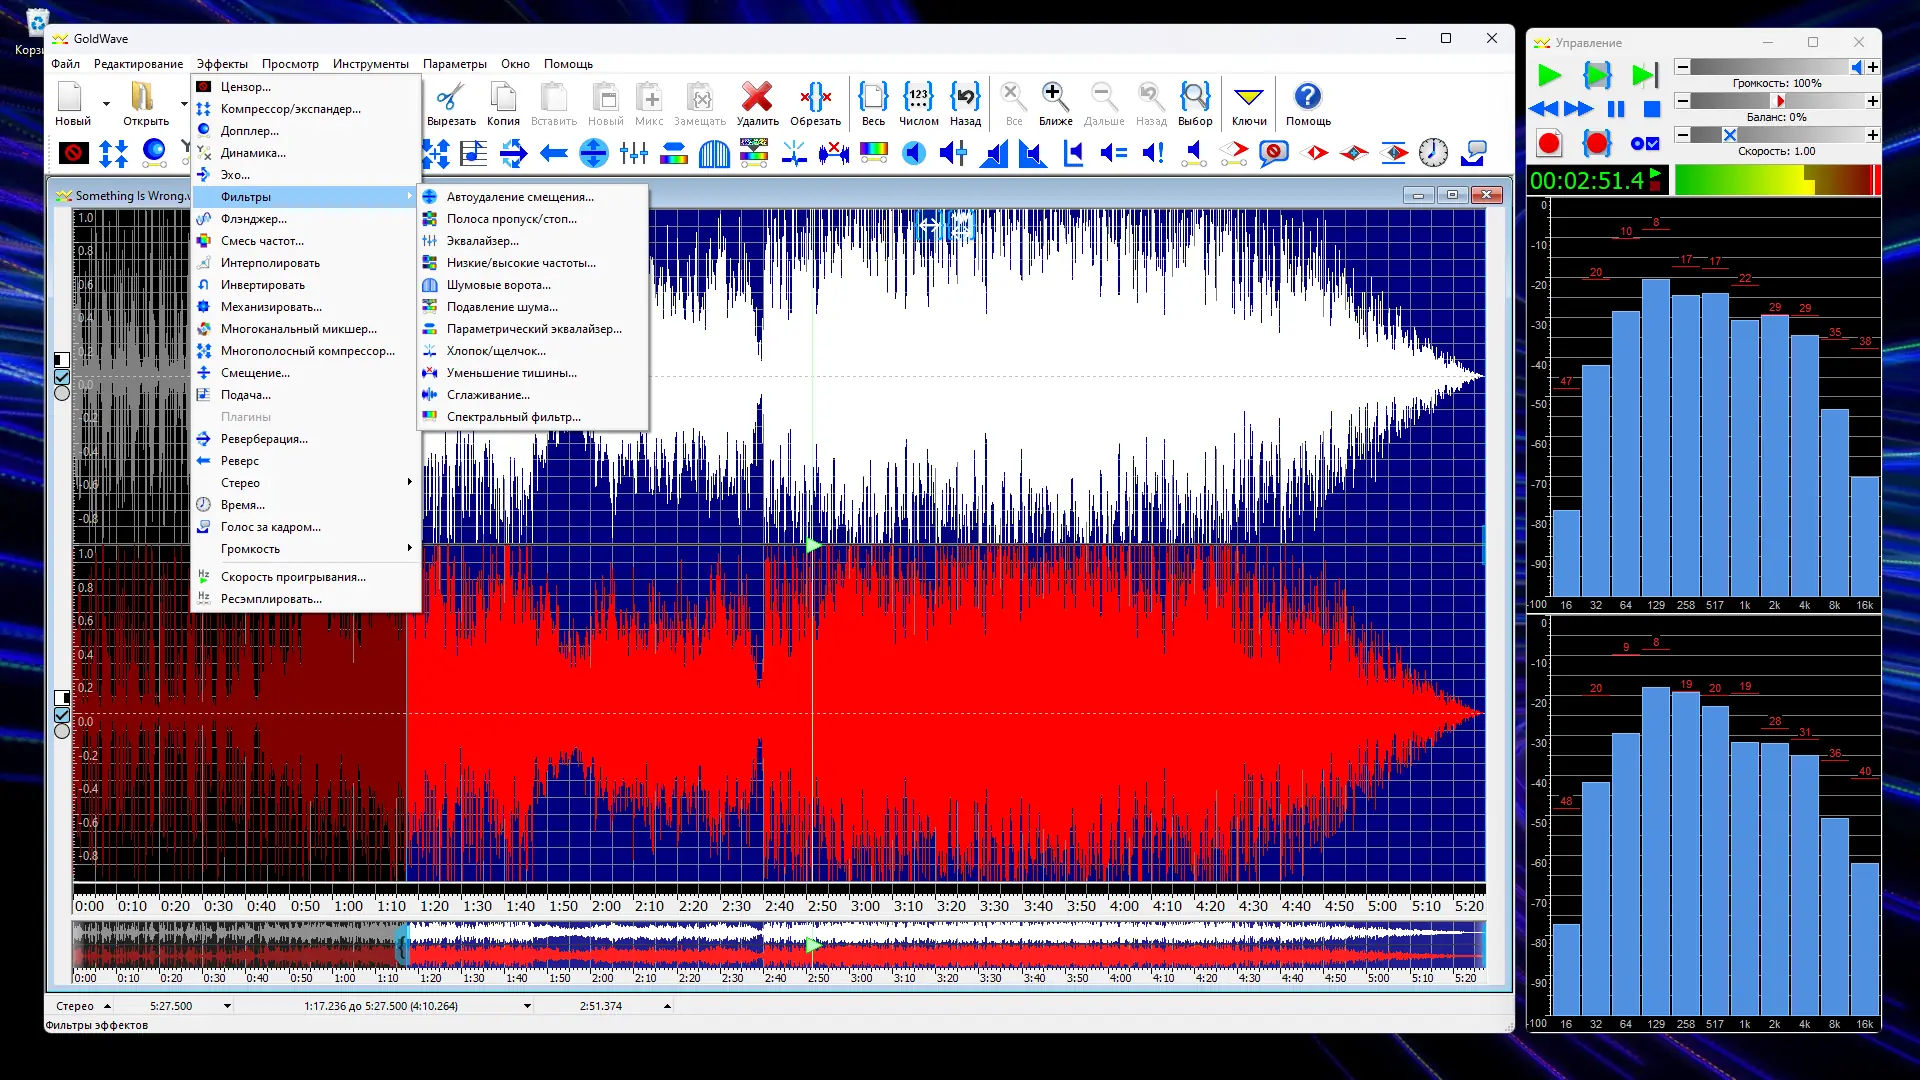The height and width of the screenshot is (1080, 1920).
Task: Click the Числом selection icon
Action: [x=918, y=97]
